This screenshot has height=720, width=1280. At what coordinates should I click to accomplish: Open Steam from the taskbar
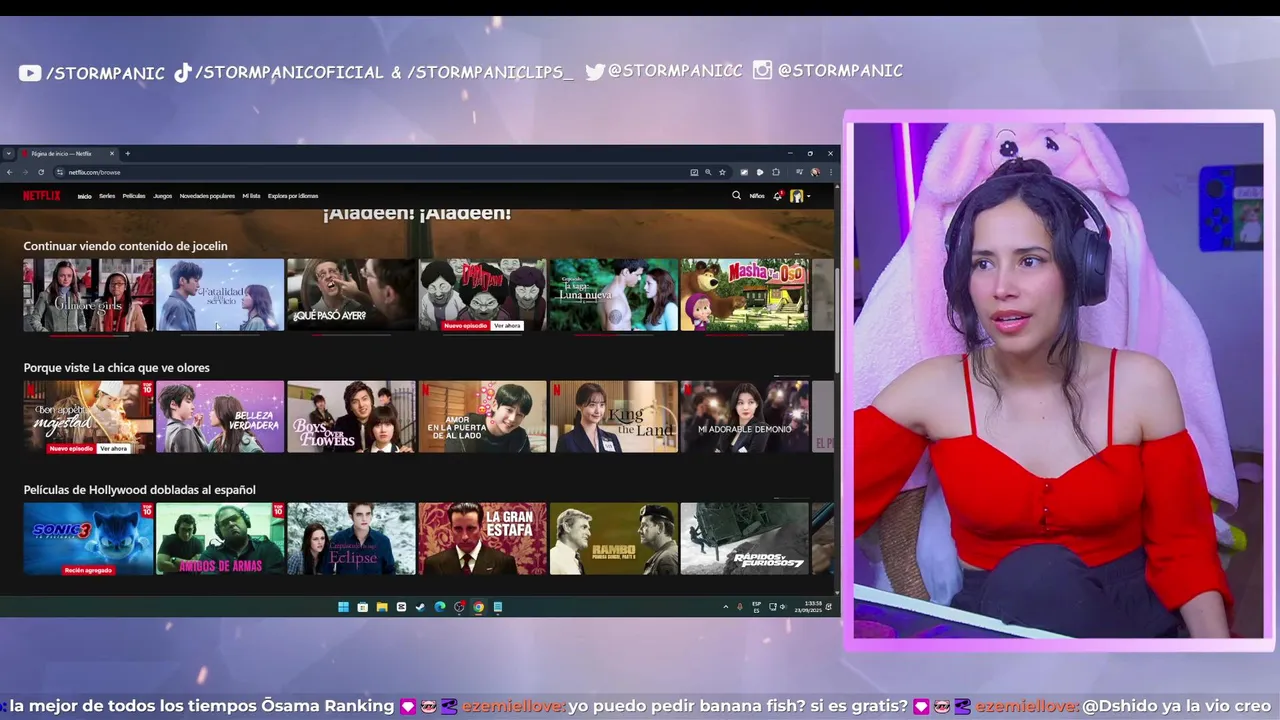pos(420,607)
